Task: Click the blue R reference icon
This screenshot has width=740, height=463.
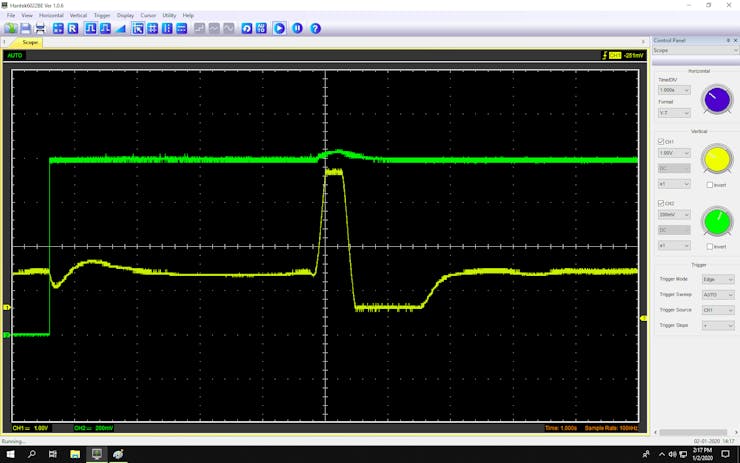Action: click(73, 29)
